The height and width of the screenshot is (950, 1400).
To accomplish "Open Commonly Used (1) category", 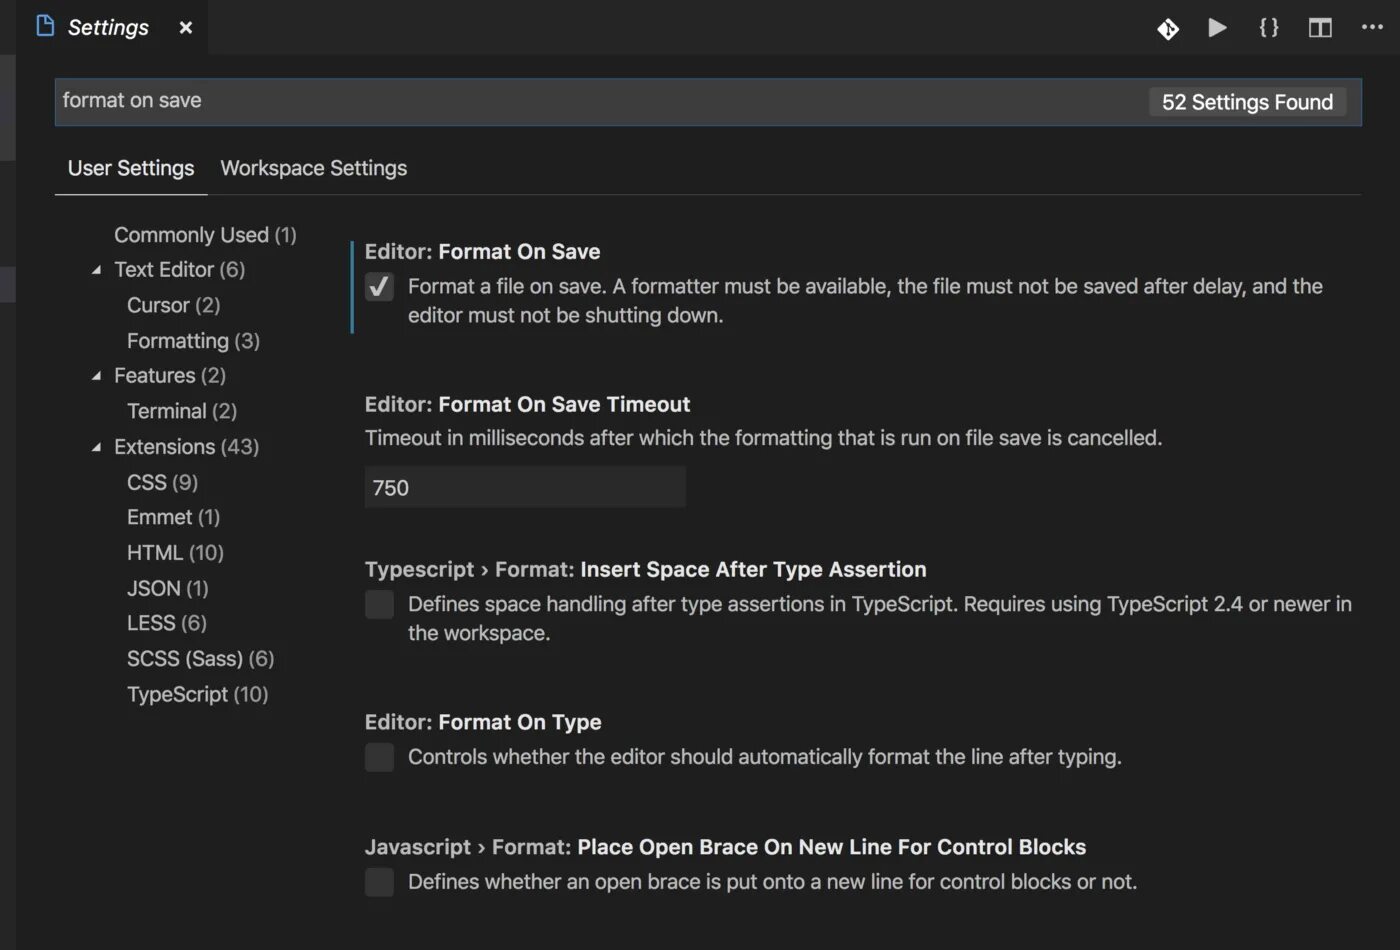I will point(205,235).
